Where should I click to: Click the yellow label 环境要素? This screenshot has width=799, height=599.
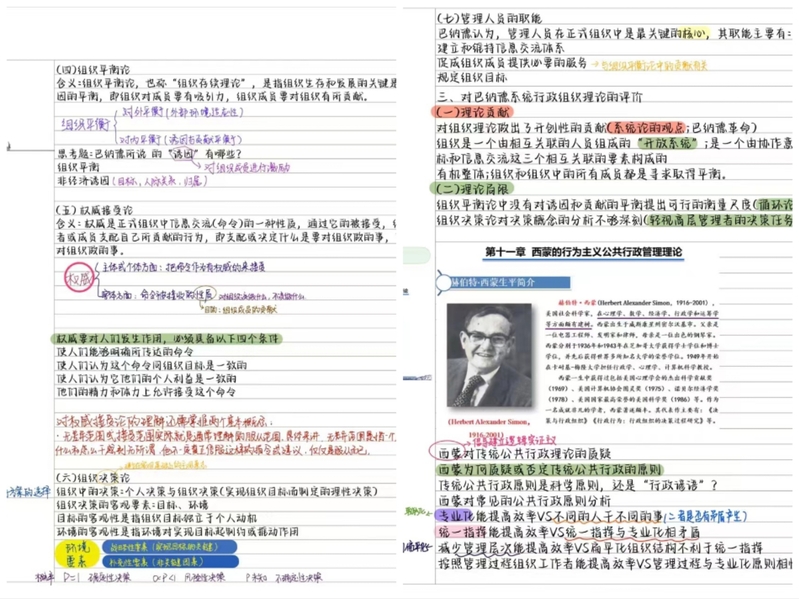[x=77, y=554]
